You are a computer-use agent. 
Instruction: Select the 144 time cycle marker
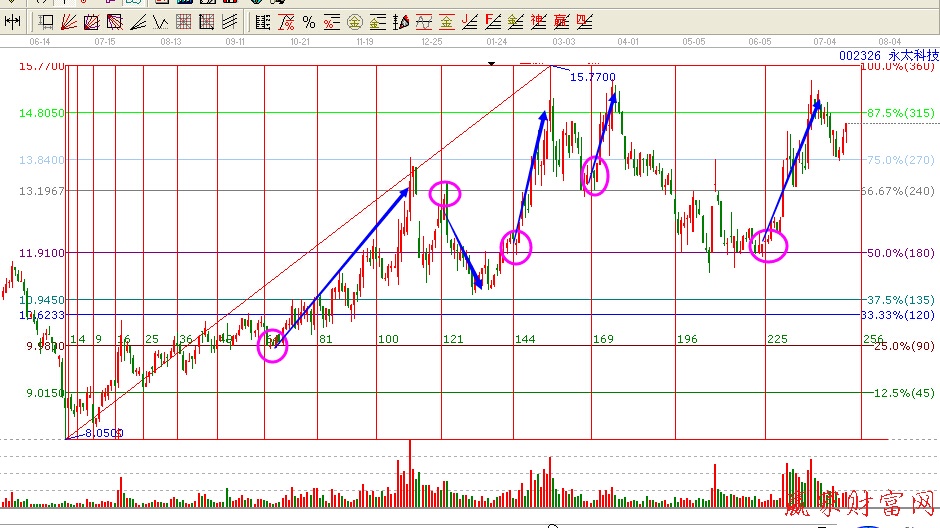pyautogui.click(x=525, y=340)
